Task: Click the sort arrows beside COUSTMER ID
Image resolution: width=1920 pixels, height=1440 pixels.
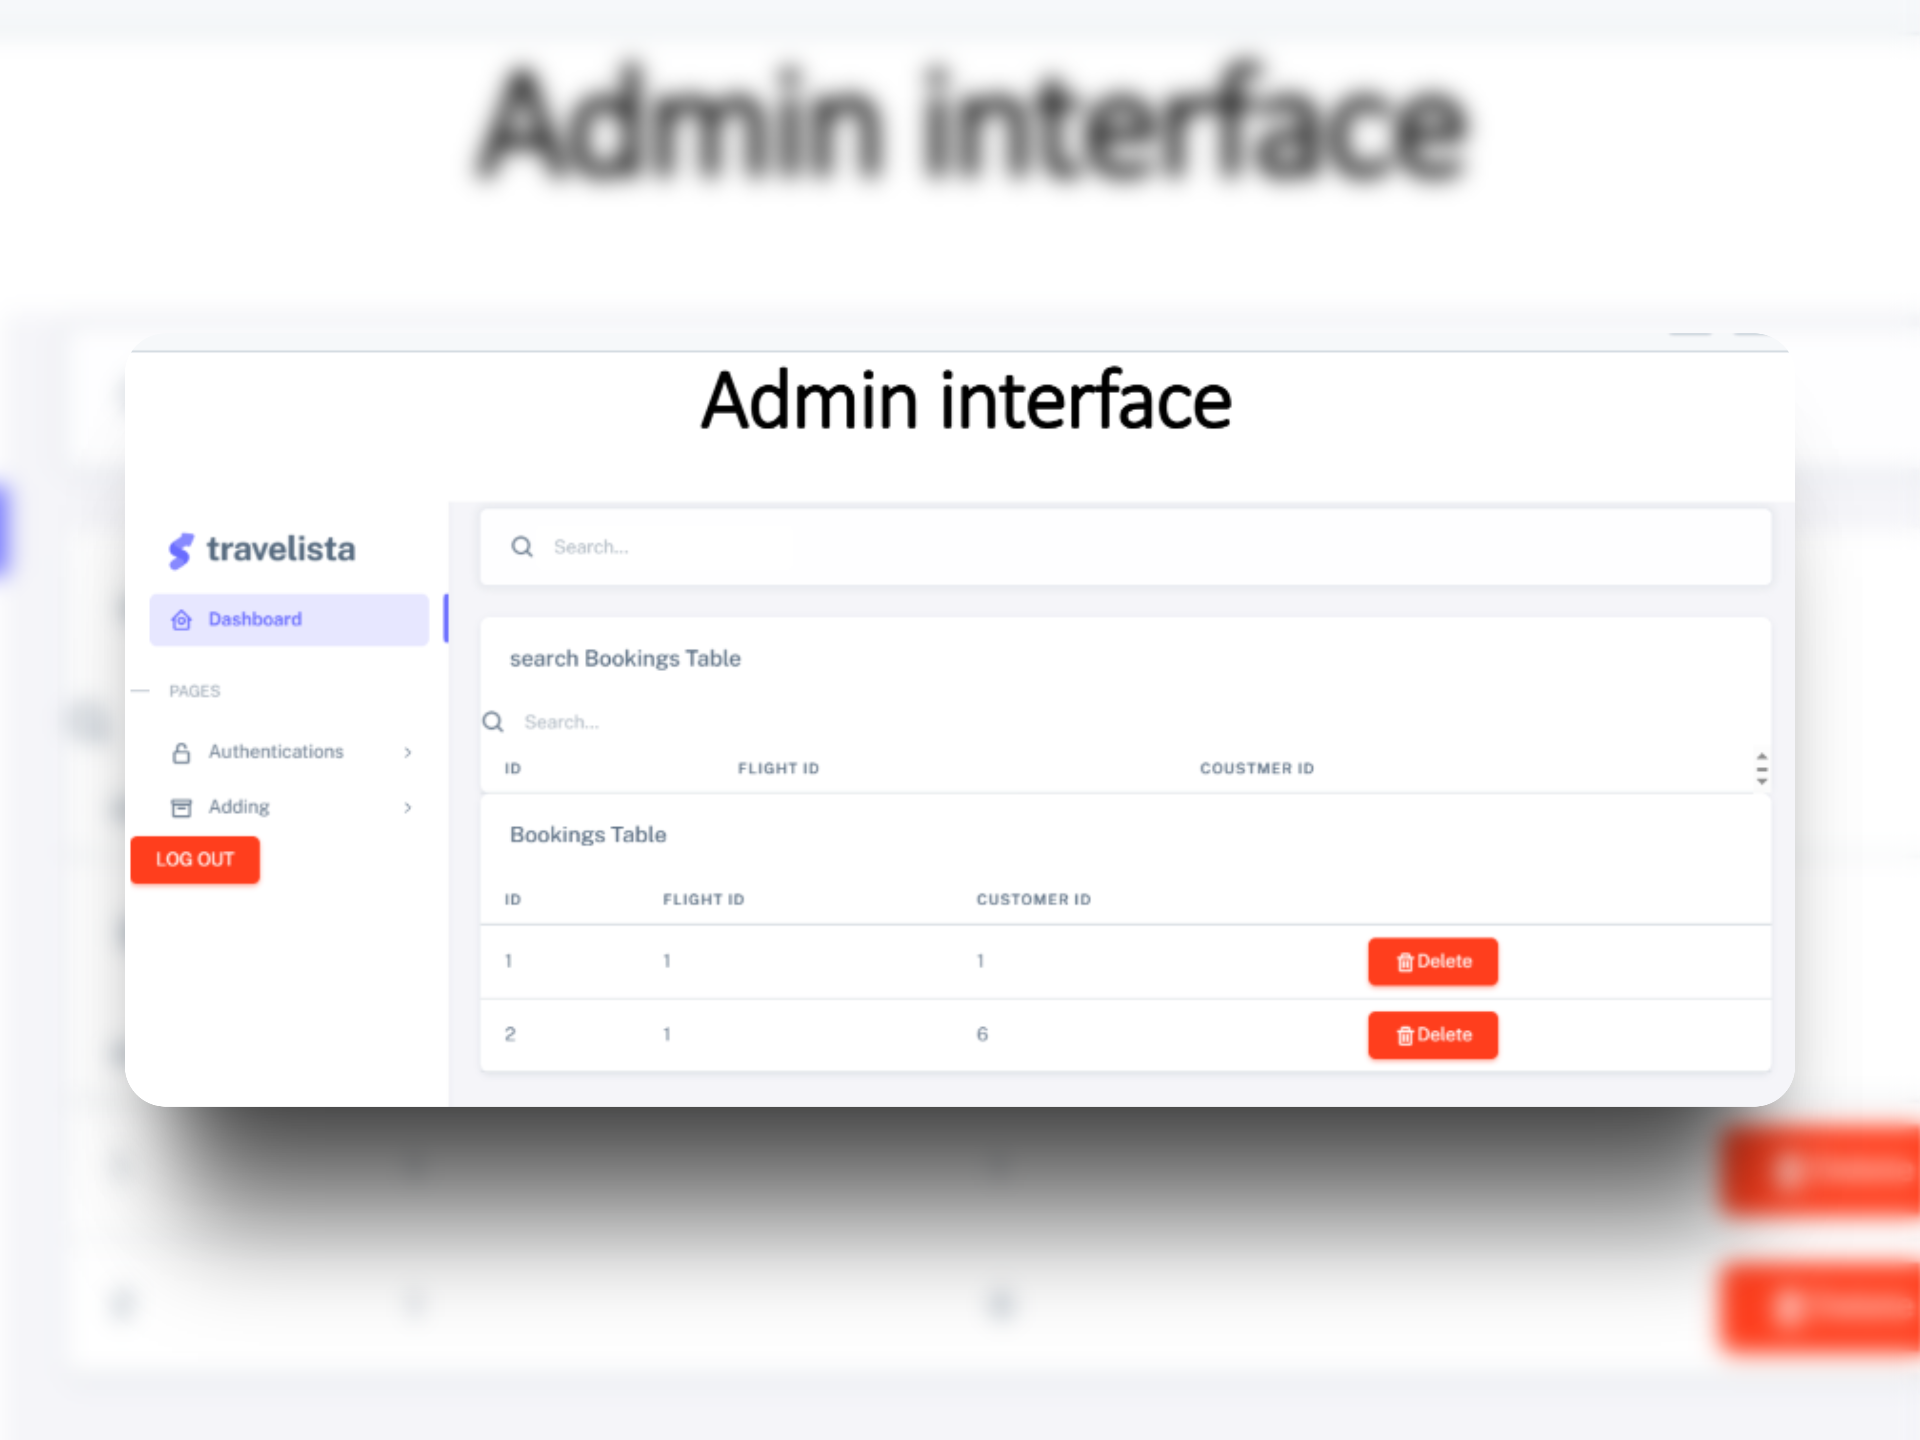Action: point(1761,768)
